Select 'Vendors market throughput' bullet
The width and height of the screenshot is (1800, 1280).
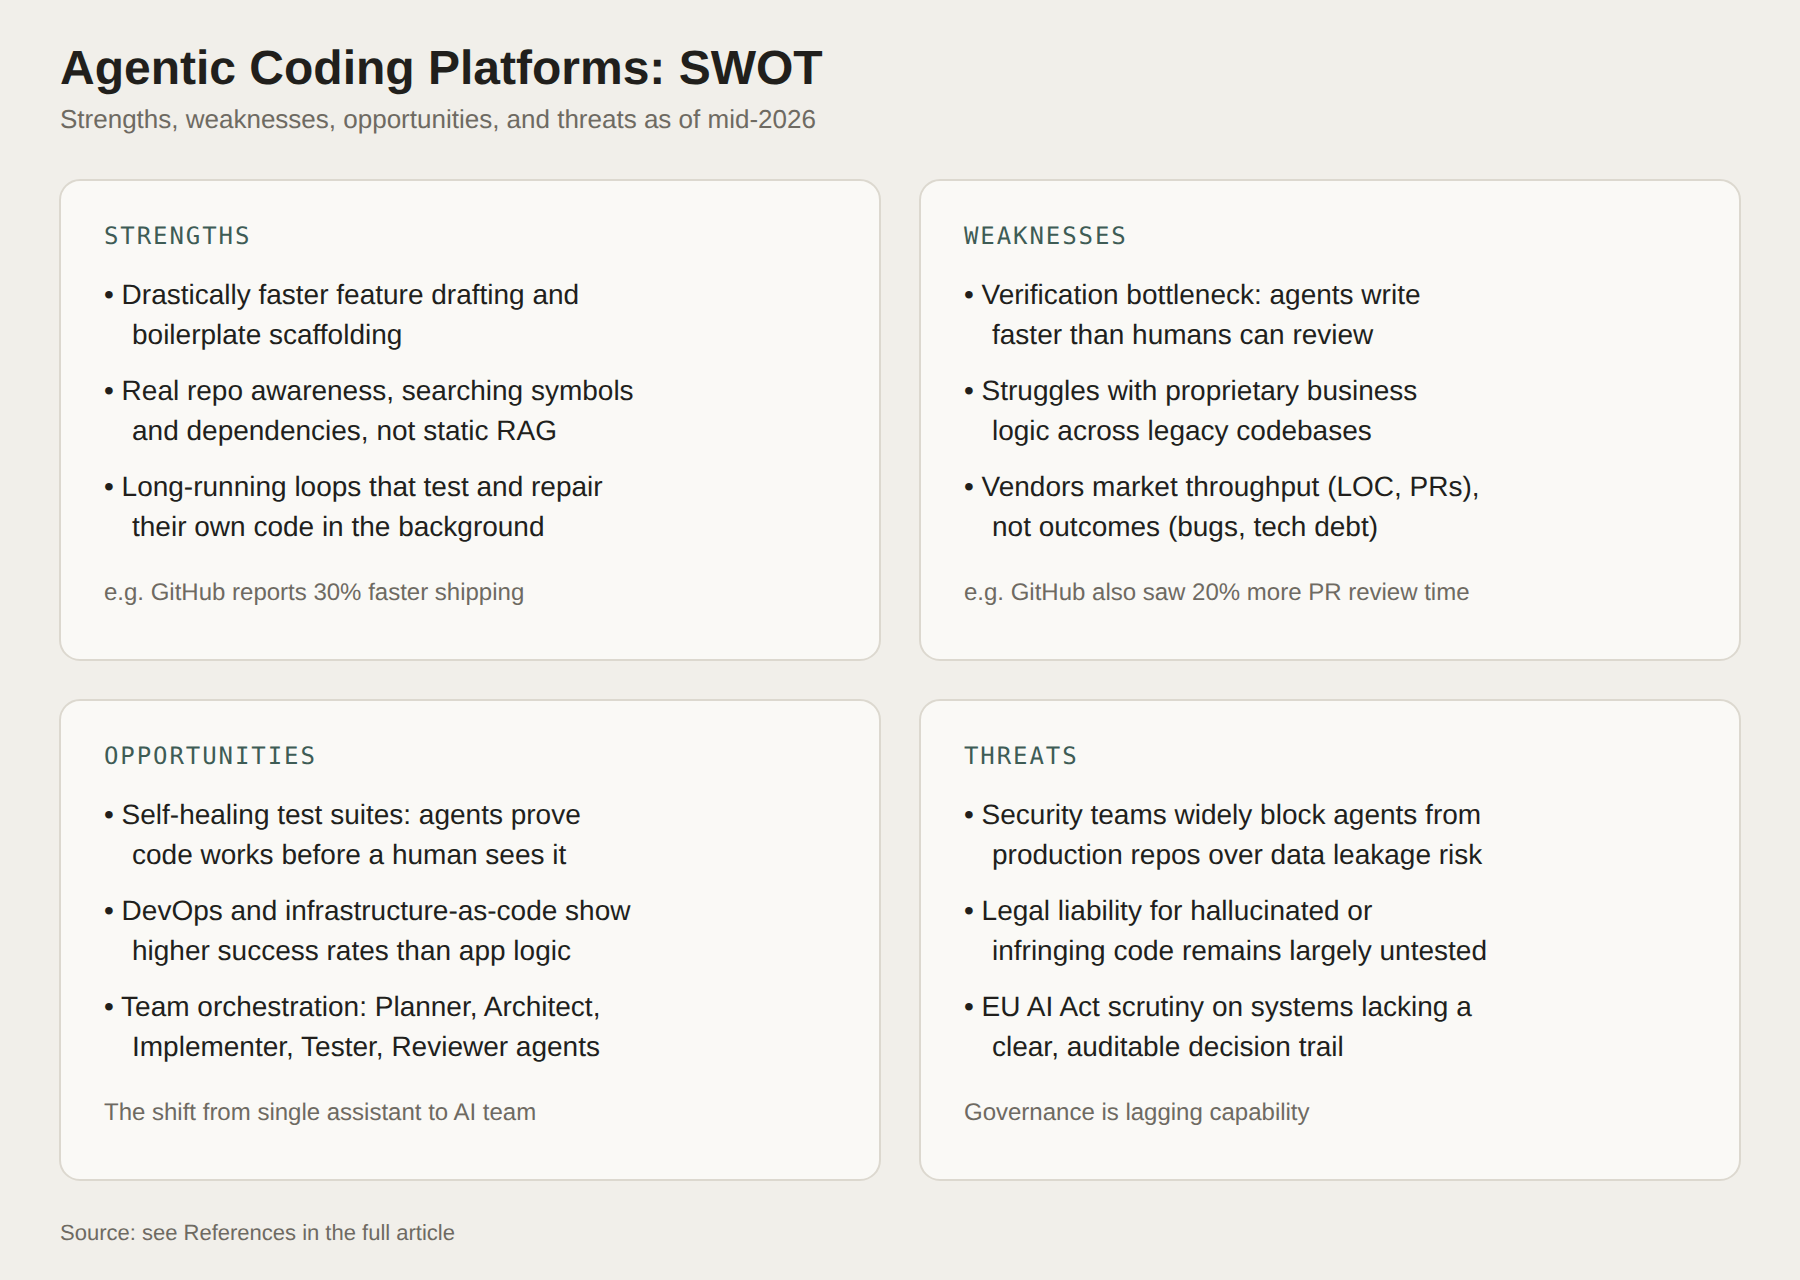pos(1221,507)
